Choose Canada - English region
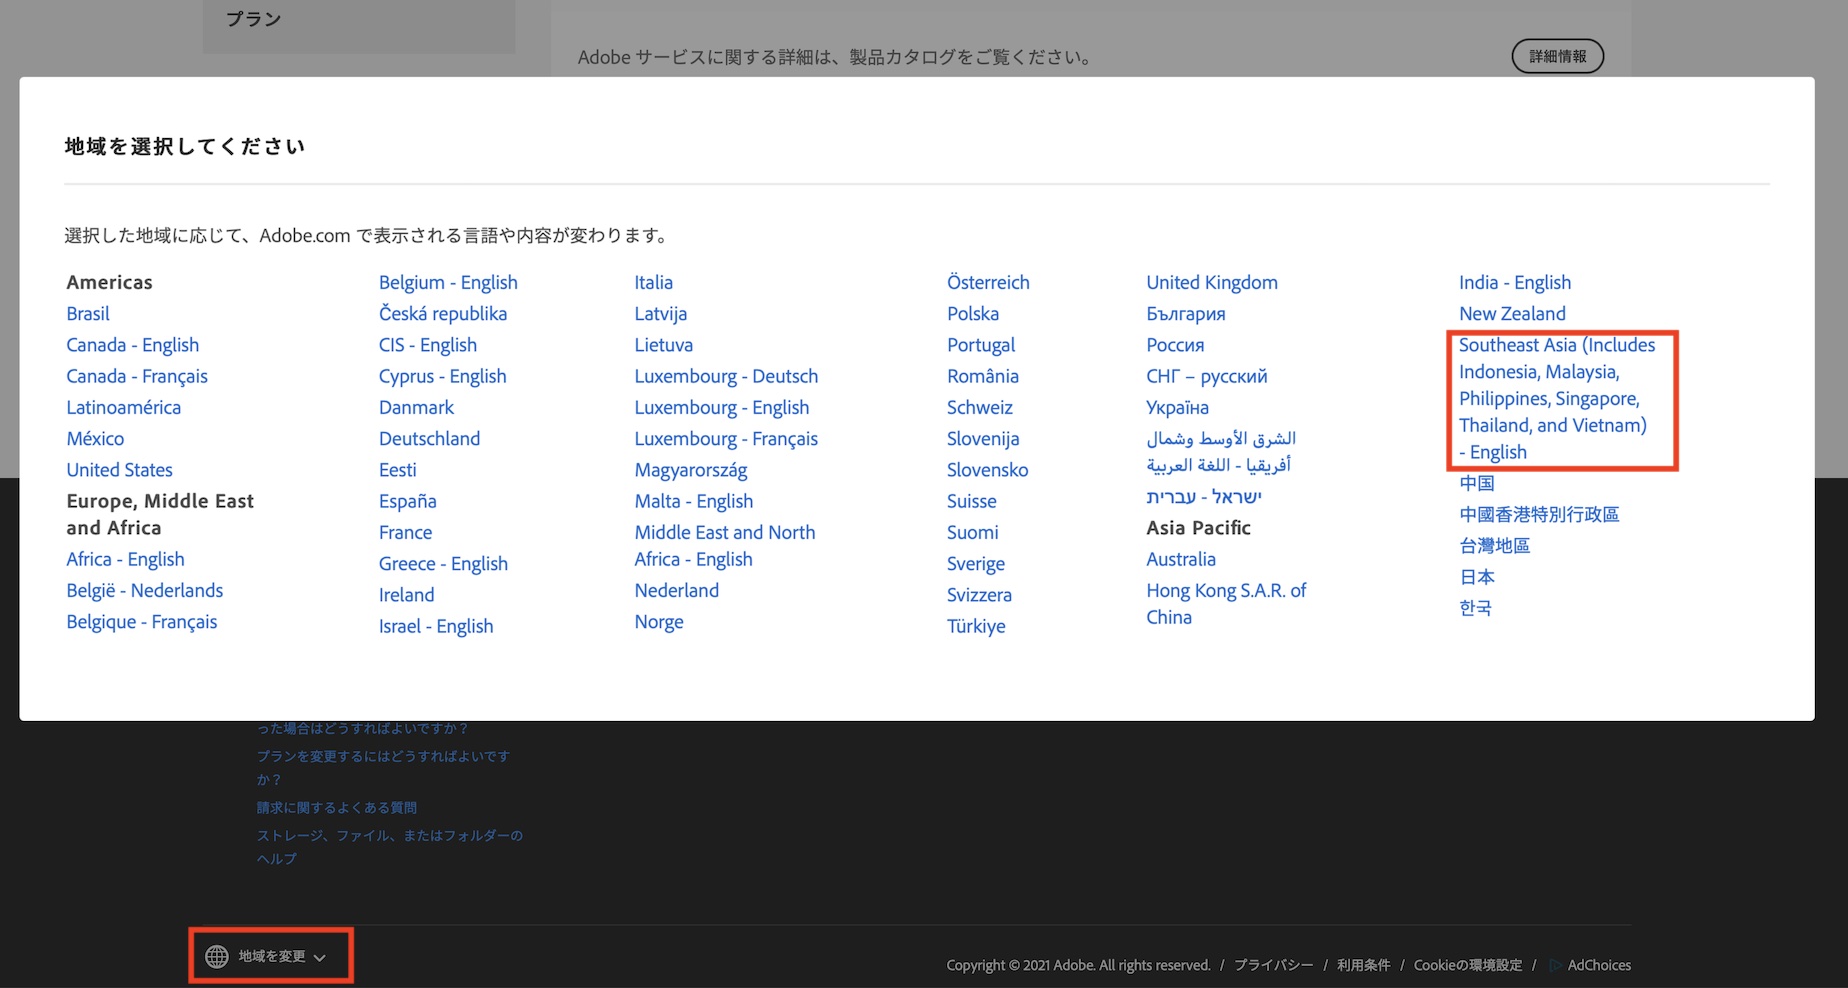This screenshot has width=1848, height=988. click(x=133, y=345)
